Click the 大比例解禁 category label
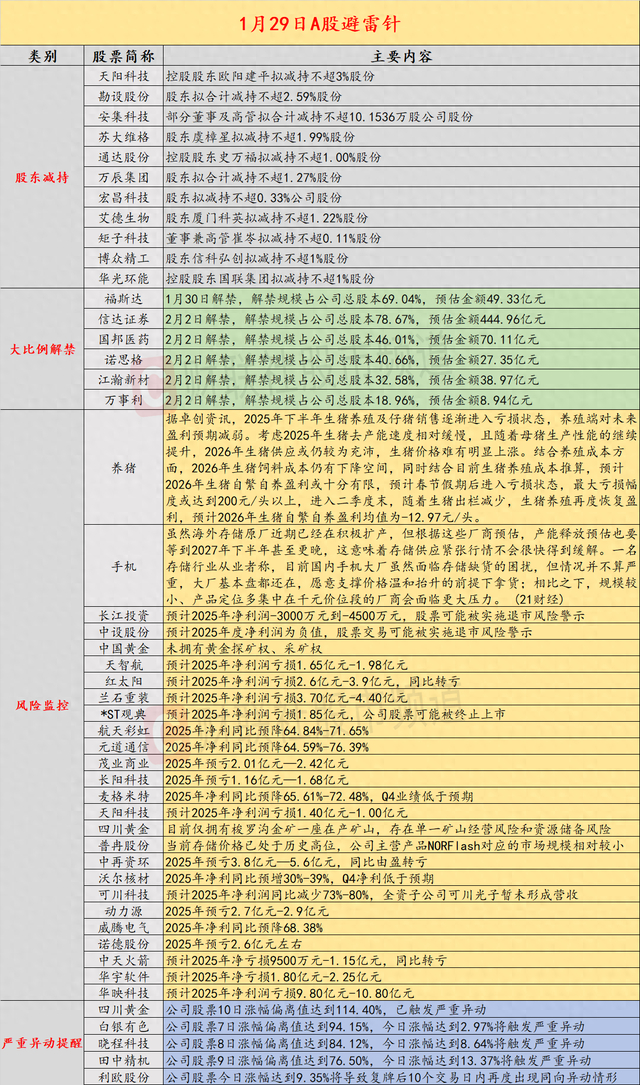This screenshot has height=1085, width=640. click(42, 349)
